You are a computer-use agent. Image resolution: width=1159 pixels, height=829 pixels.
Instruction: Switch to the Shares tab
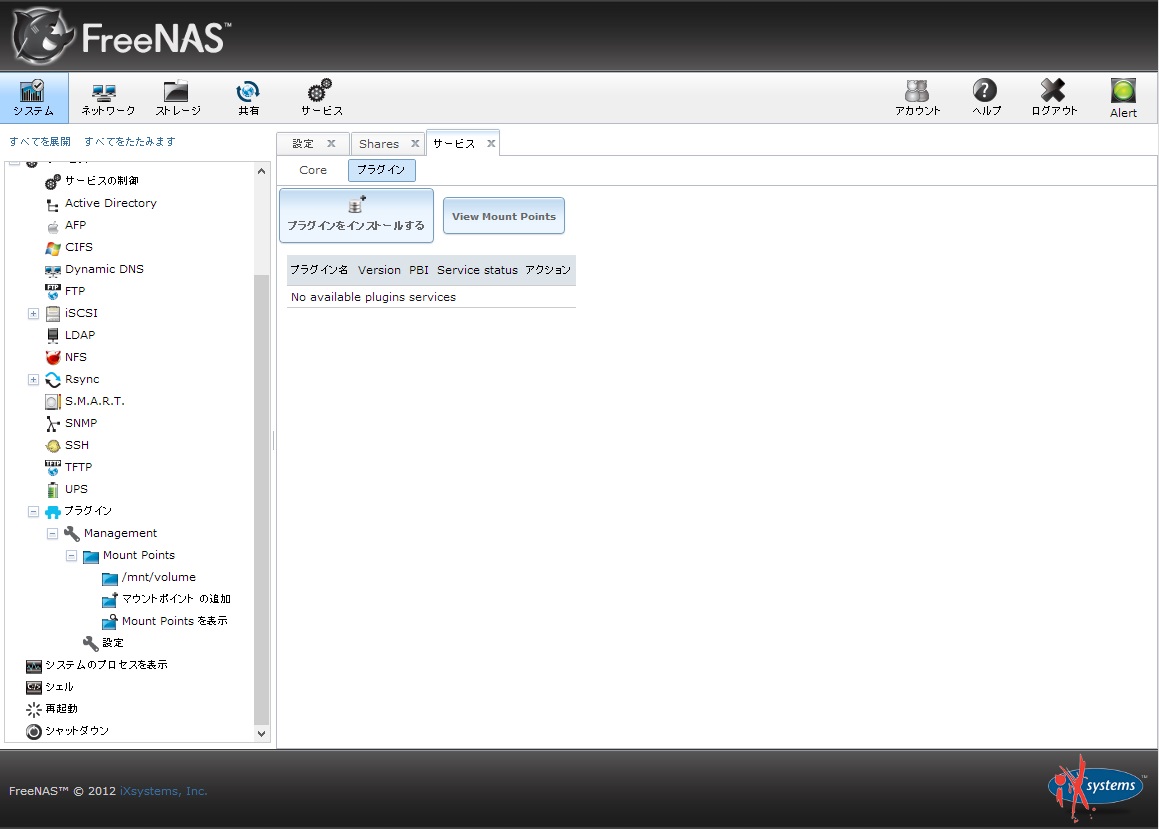pos(378,144)
